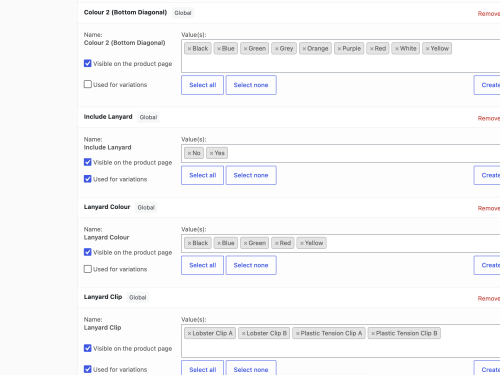The width and height of the screenshot is (500, 375).
Task: Remove Black tag from Colour 2 values
Action: (x=189, y=49)
